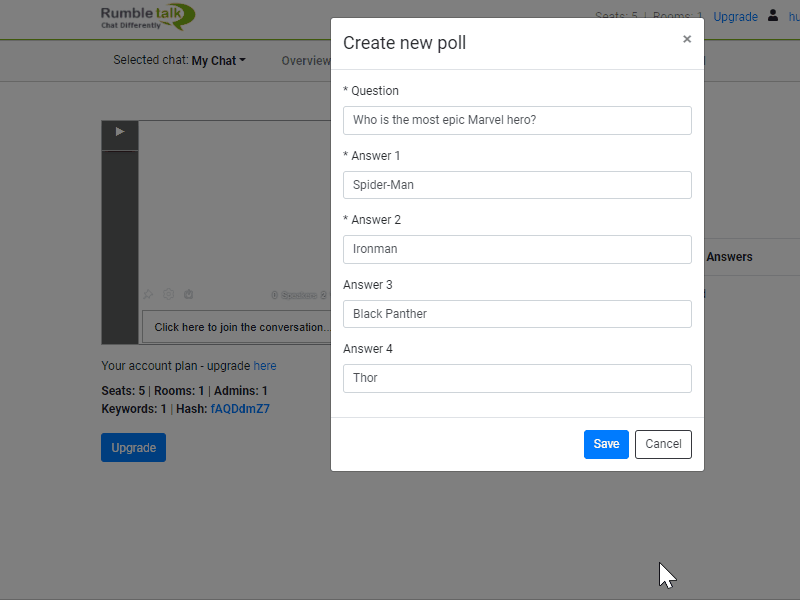Click the 'here' link in the account plan text
800x600 pixels.
tap(264, 365)
